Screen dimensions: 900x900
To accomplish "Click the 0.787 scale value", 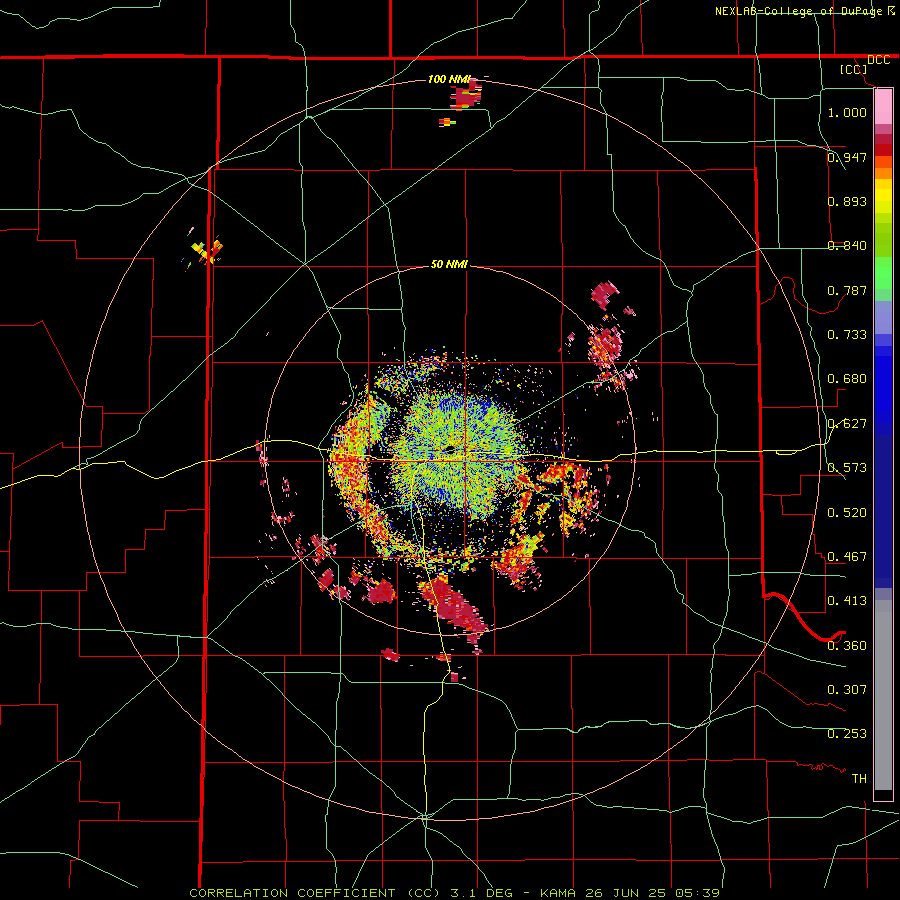I will (x=847, y=290).
